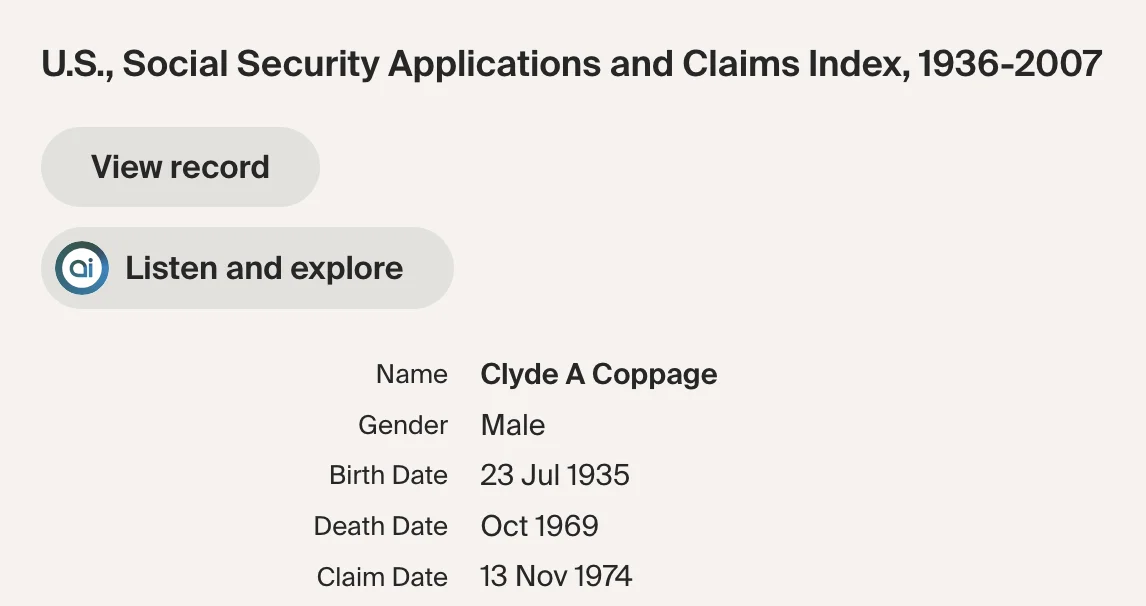Select the 1936-2007 year range in title
Screen dimensions: 1146x606
[1010, 65]
